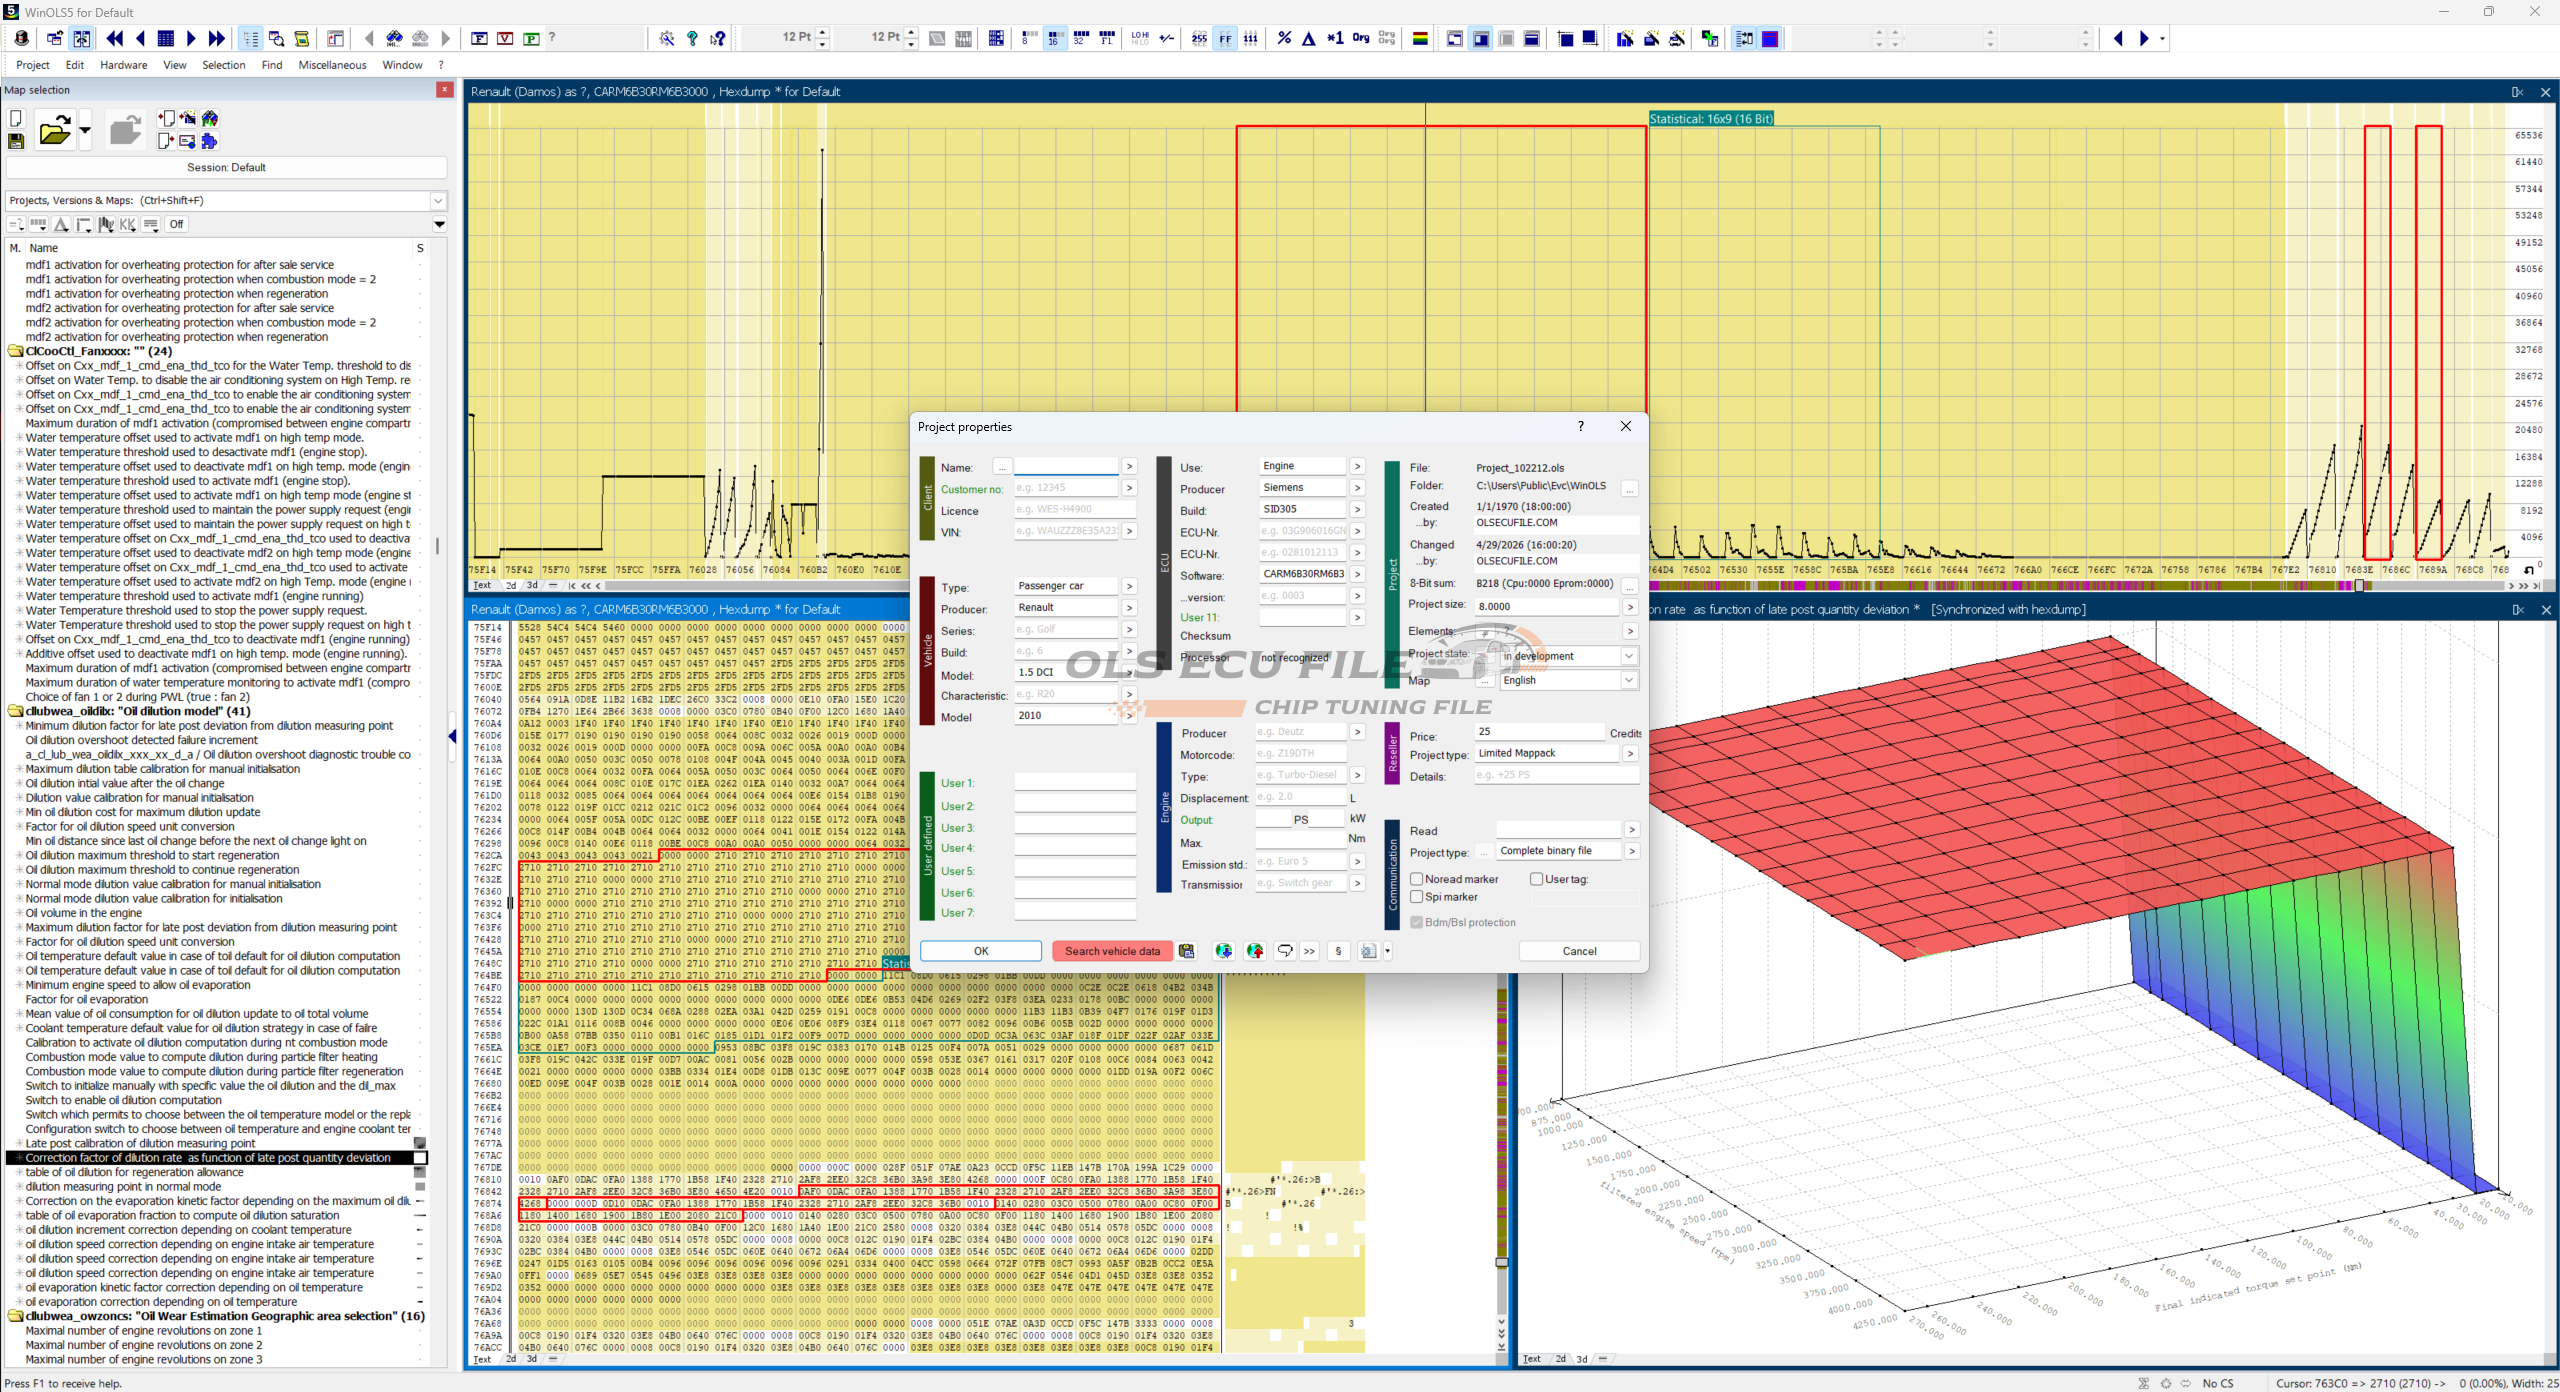Click the browse button next to Folder path
Viewport: 2560px width, 1392px height.
click(1630, 488)
